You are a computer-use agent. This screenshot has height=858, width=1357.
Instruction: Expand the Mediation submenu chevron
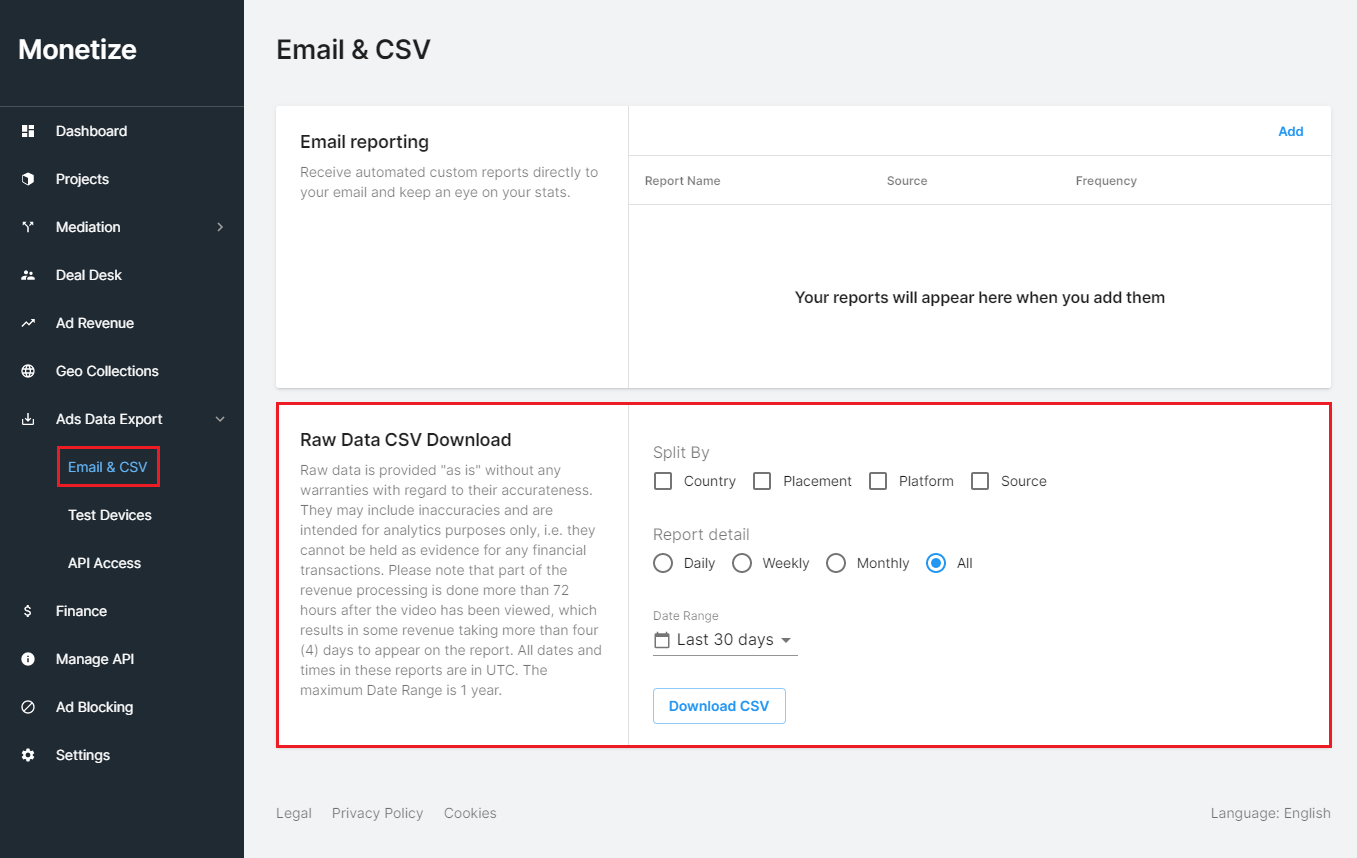coord(220,227)
